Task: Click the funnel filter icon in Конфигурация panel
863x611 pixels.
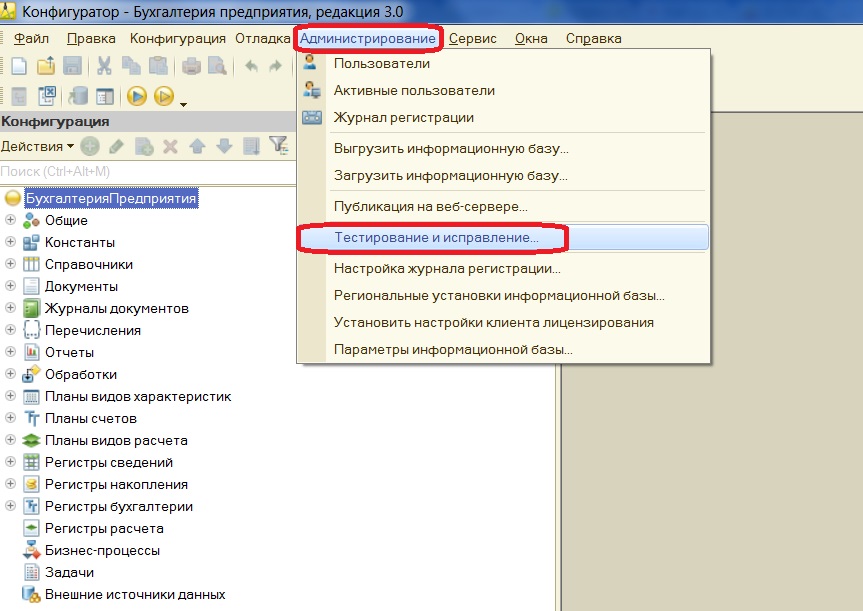Action: pos(278,145)
